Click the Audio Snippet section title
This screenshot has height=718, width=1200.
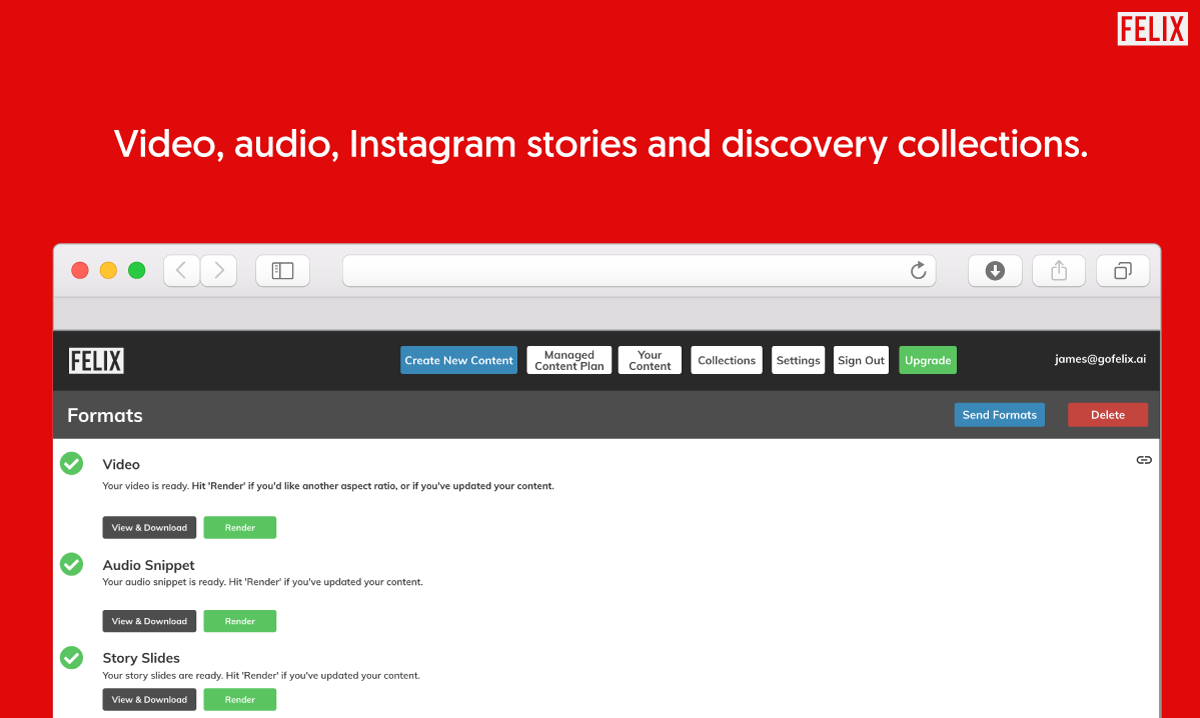(x=149, y=565)
